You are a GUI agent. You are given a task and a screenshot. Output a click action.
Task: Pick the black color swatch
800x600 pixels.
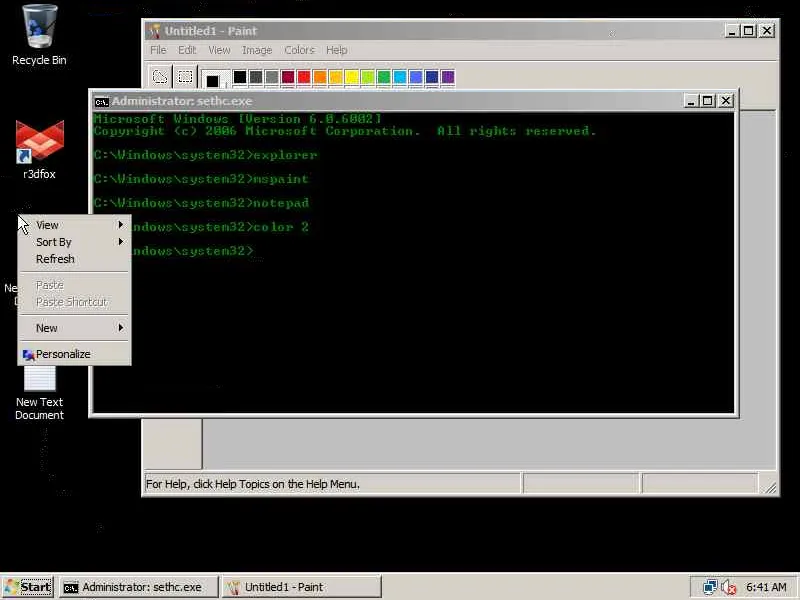tap(240, 77)
